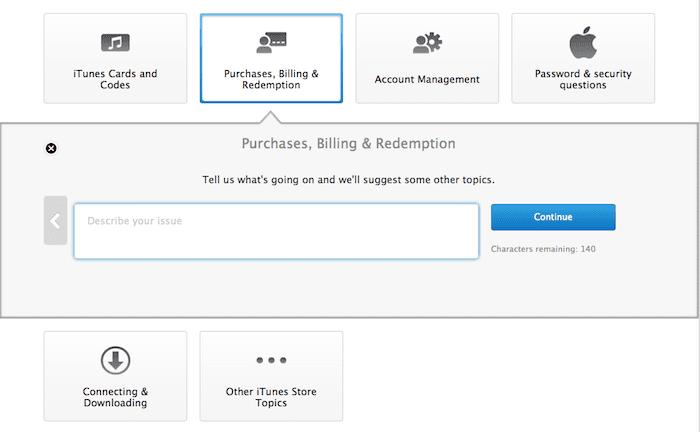Open the iTunes Cards and Codes topic
700x432 pixels.
pos(115,58)
